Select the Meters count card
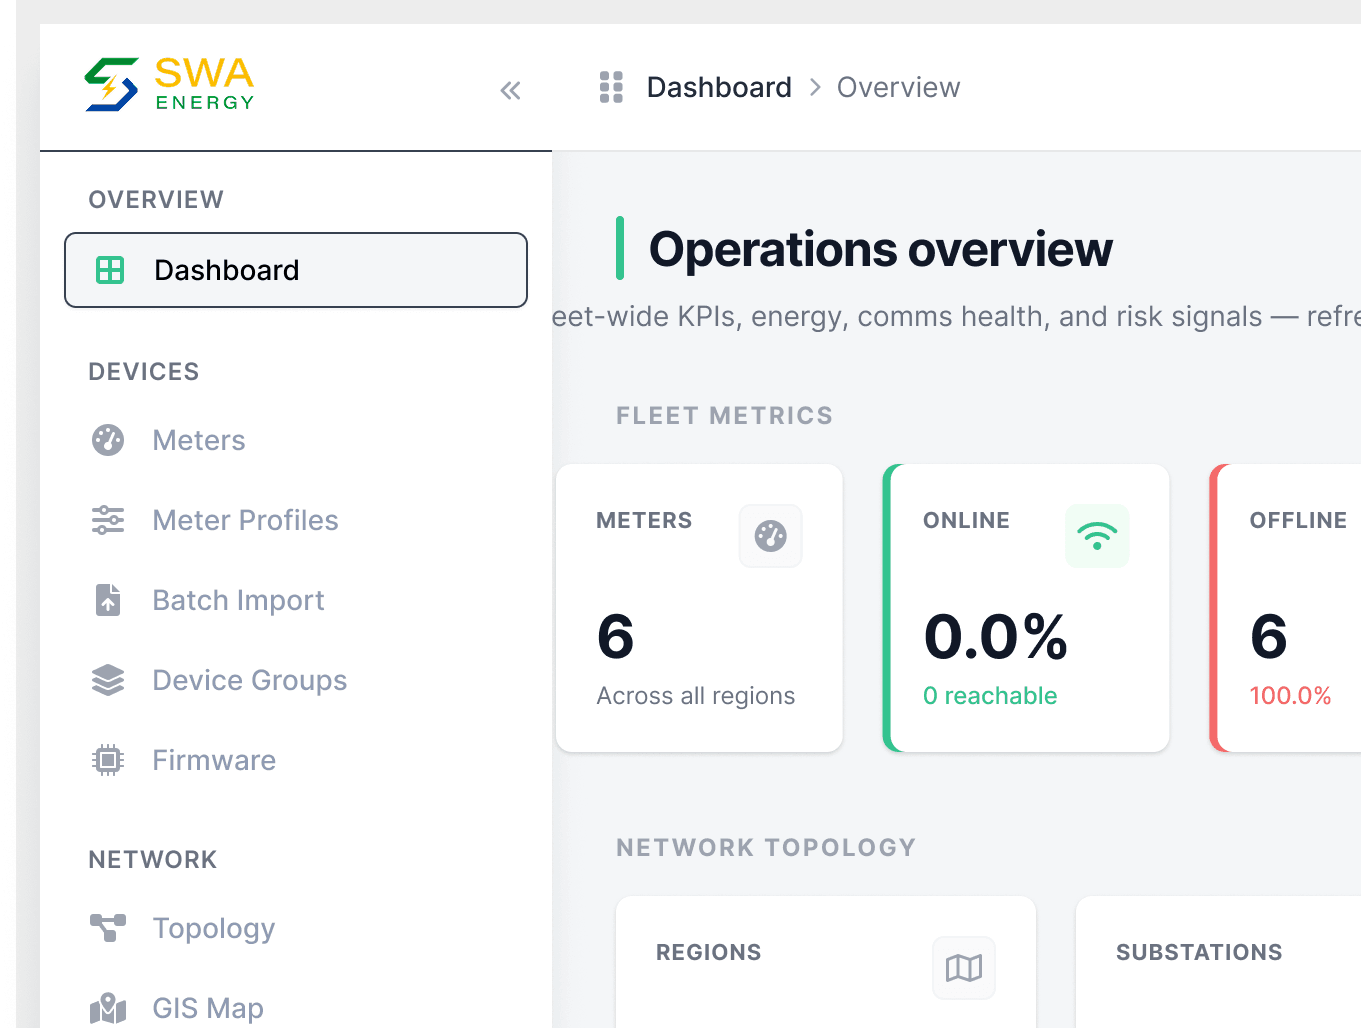The height and width of the screenshot is (1028, 1361). (x=699, y=608)
